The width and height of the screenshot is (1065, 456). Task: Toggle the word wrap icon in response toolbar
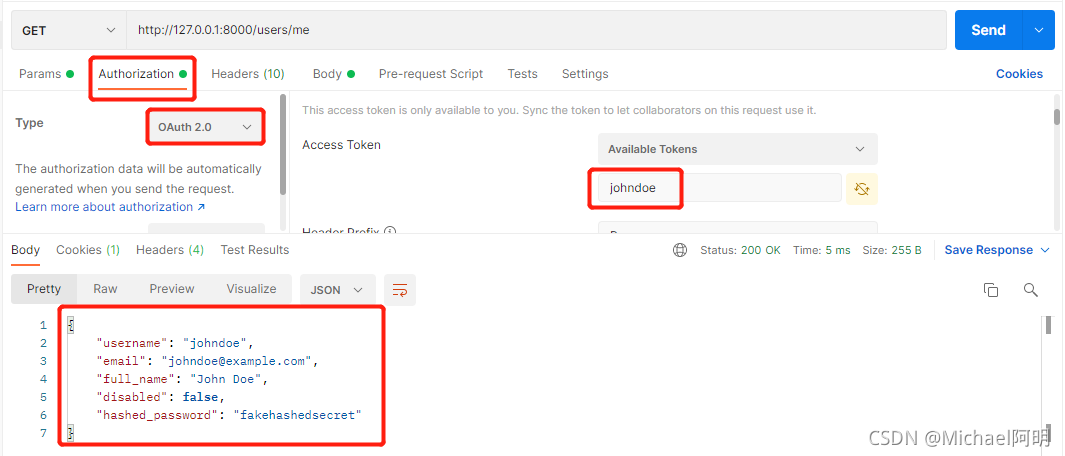(400, 290)
